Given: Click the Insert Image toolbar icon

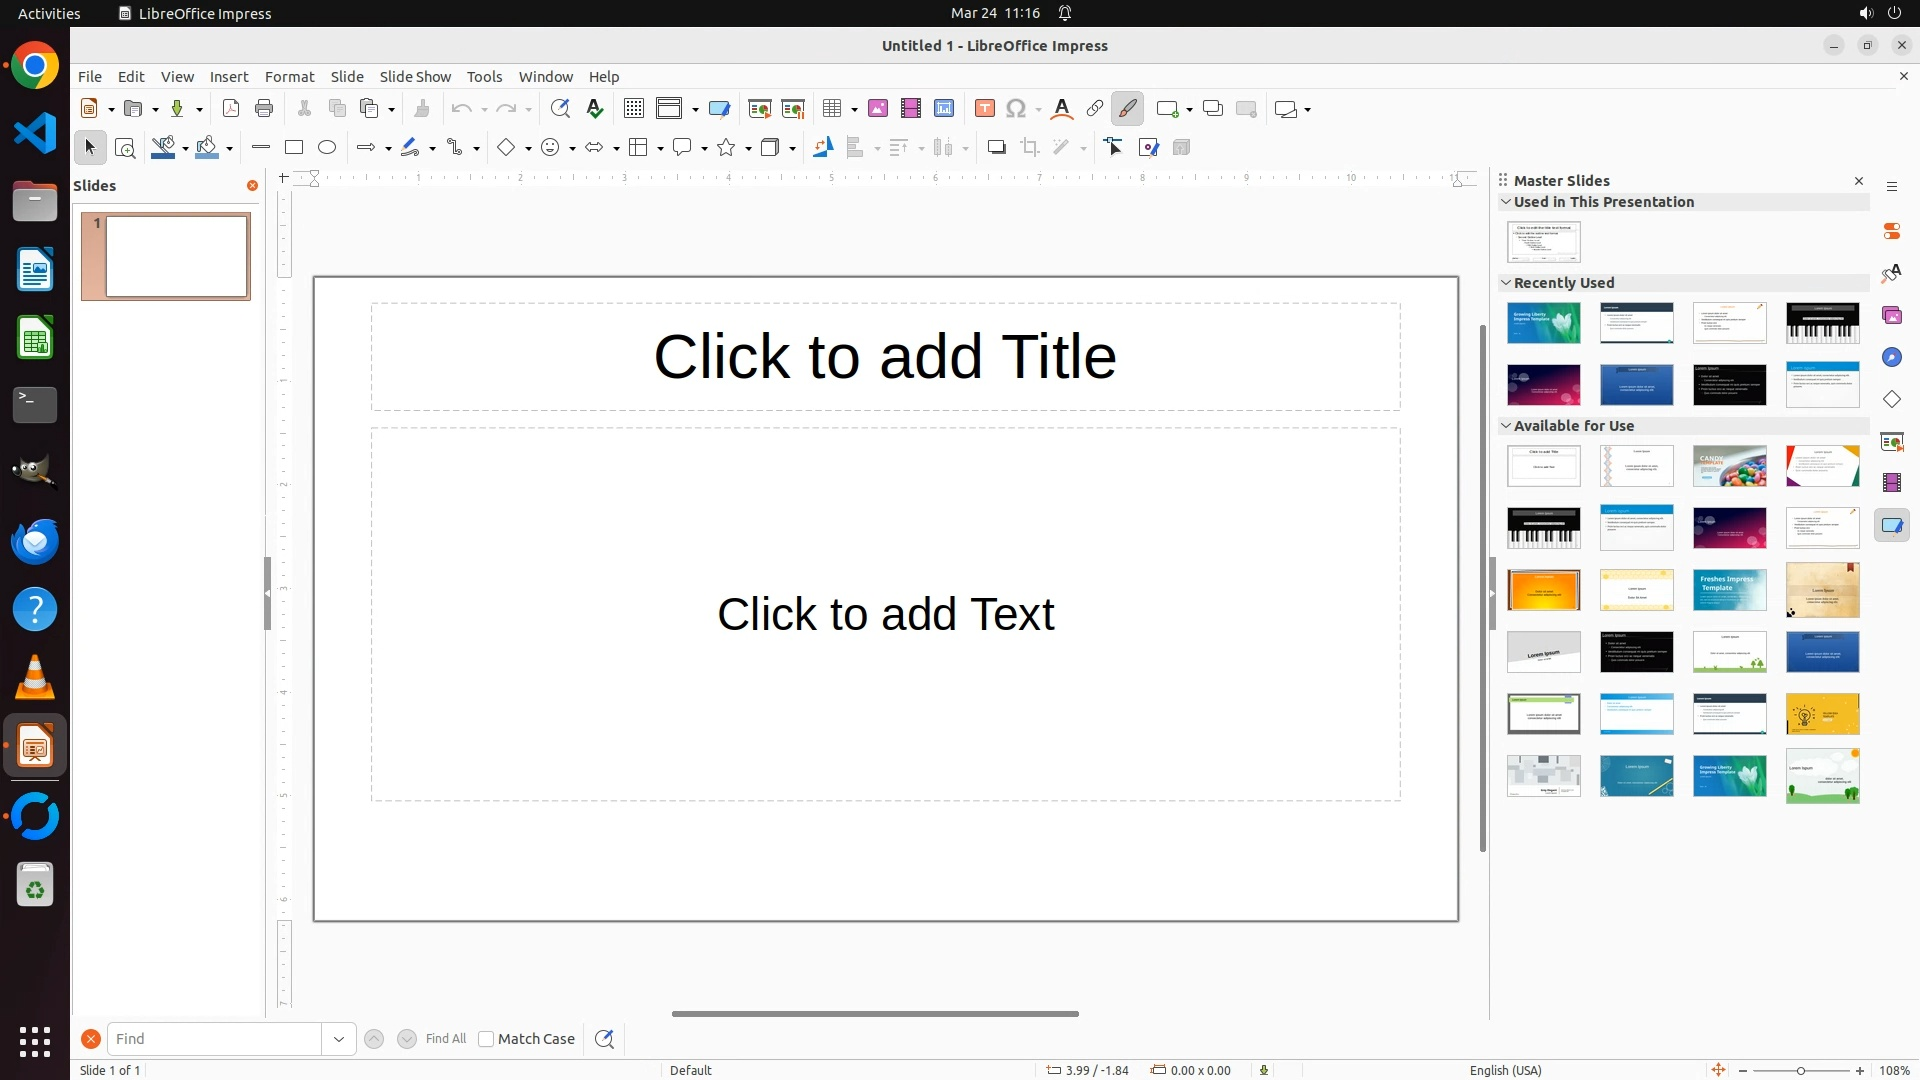Looking at the screenshot, I should (878, 109).
